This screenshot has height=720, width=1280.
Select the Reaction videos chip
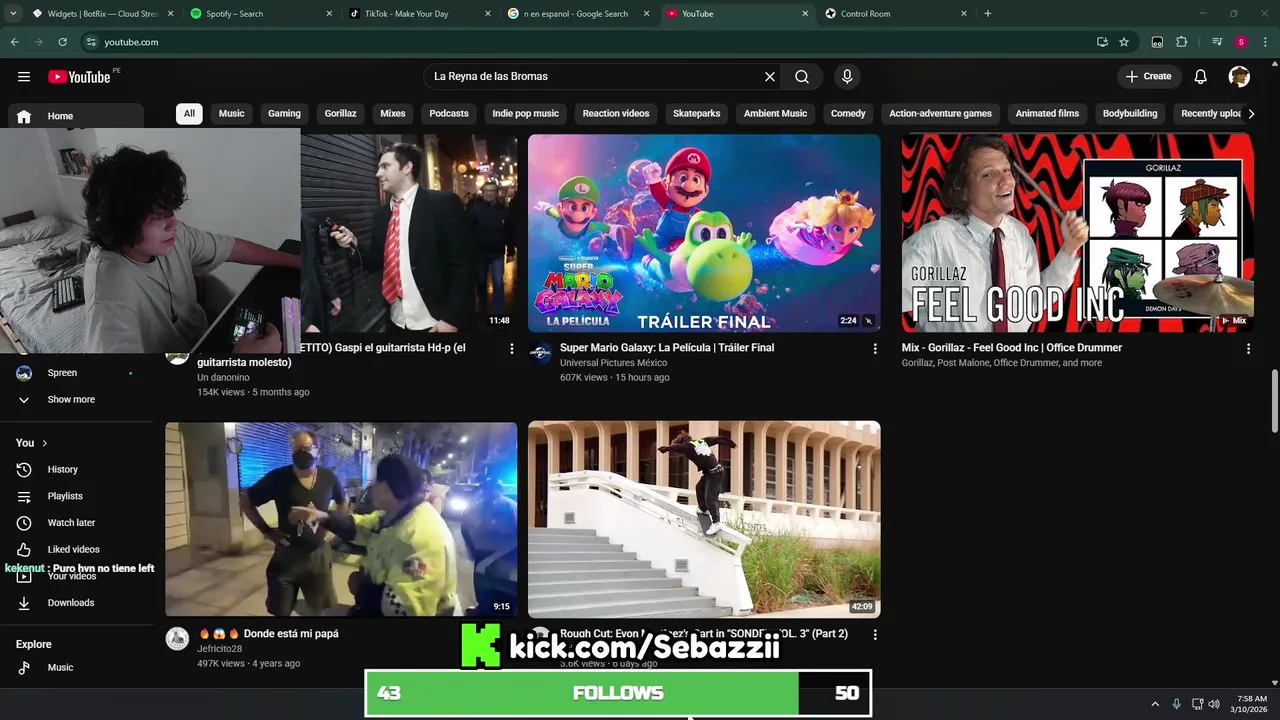(616, 113)
